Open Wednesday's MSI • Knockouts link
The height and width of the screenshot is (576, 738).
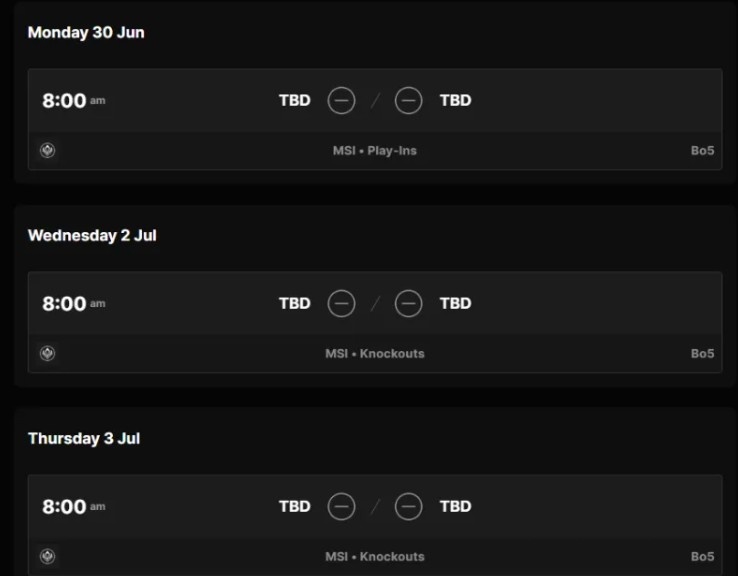pos(374,353)
